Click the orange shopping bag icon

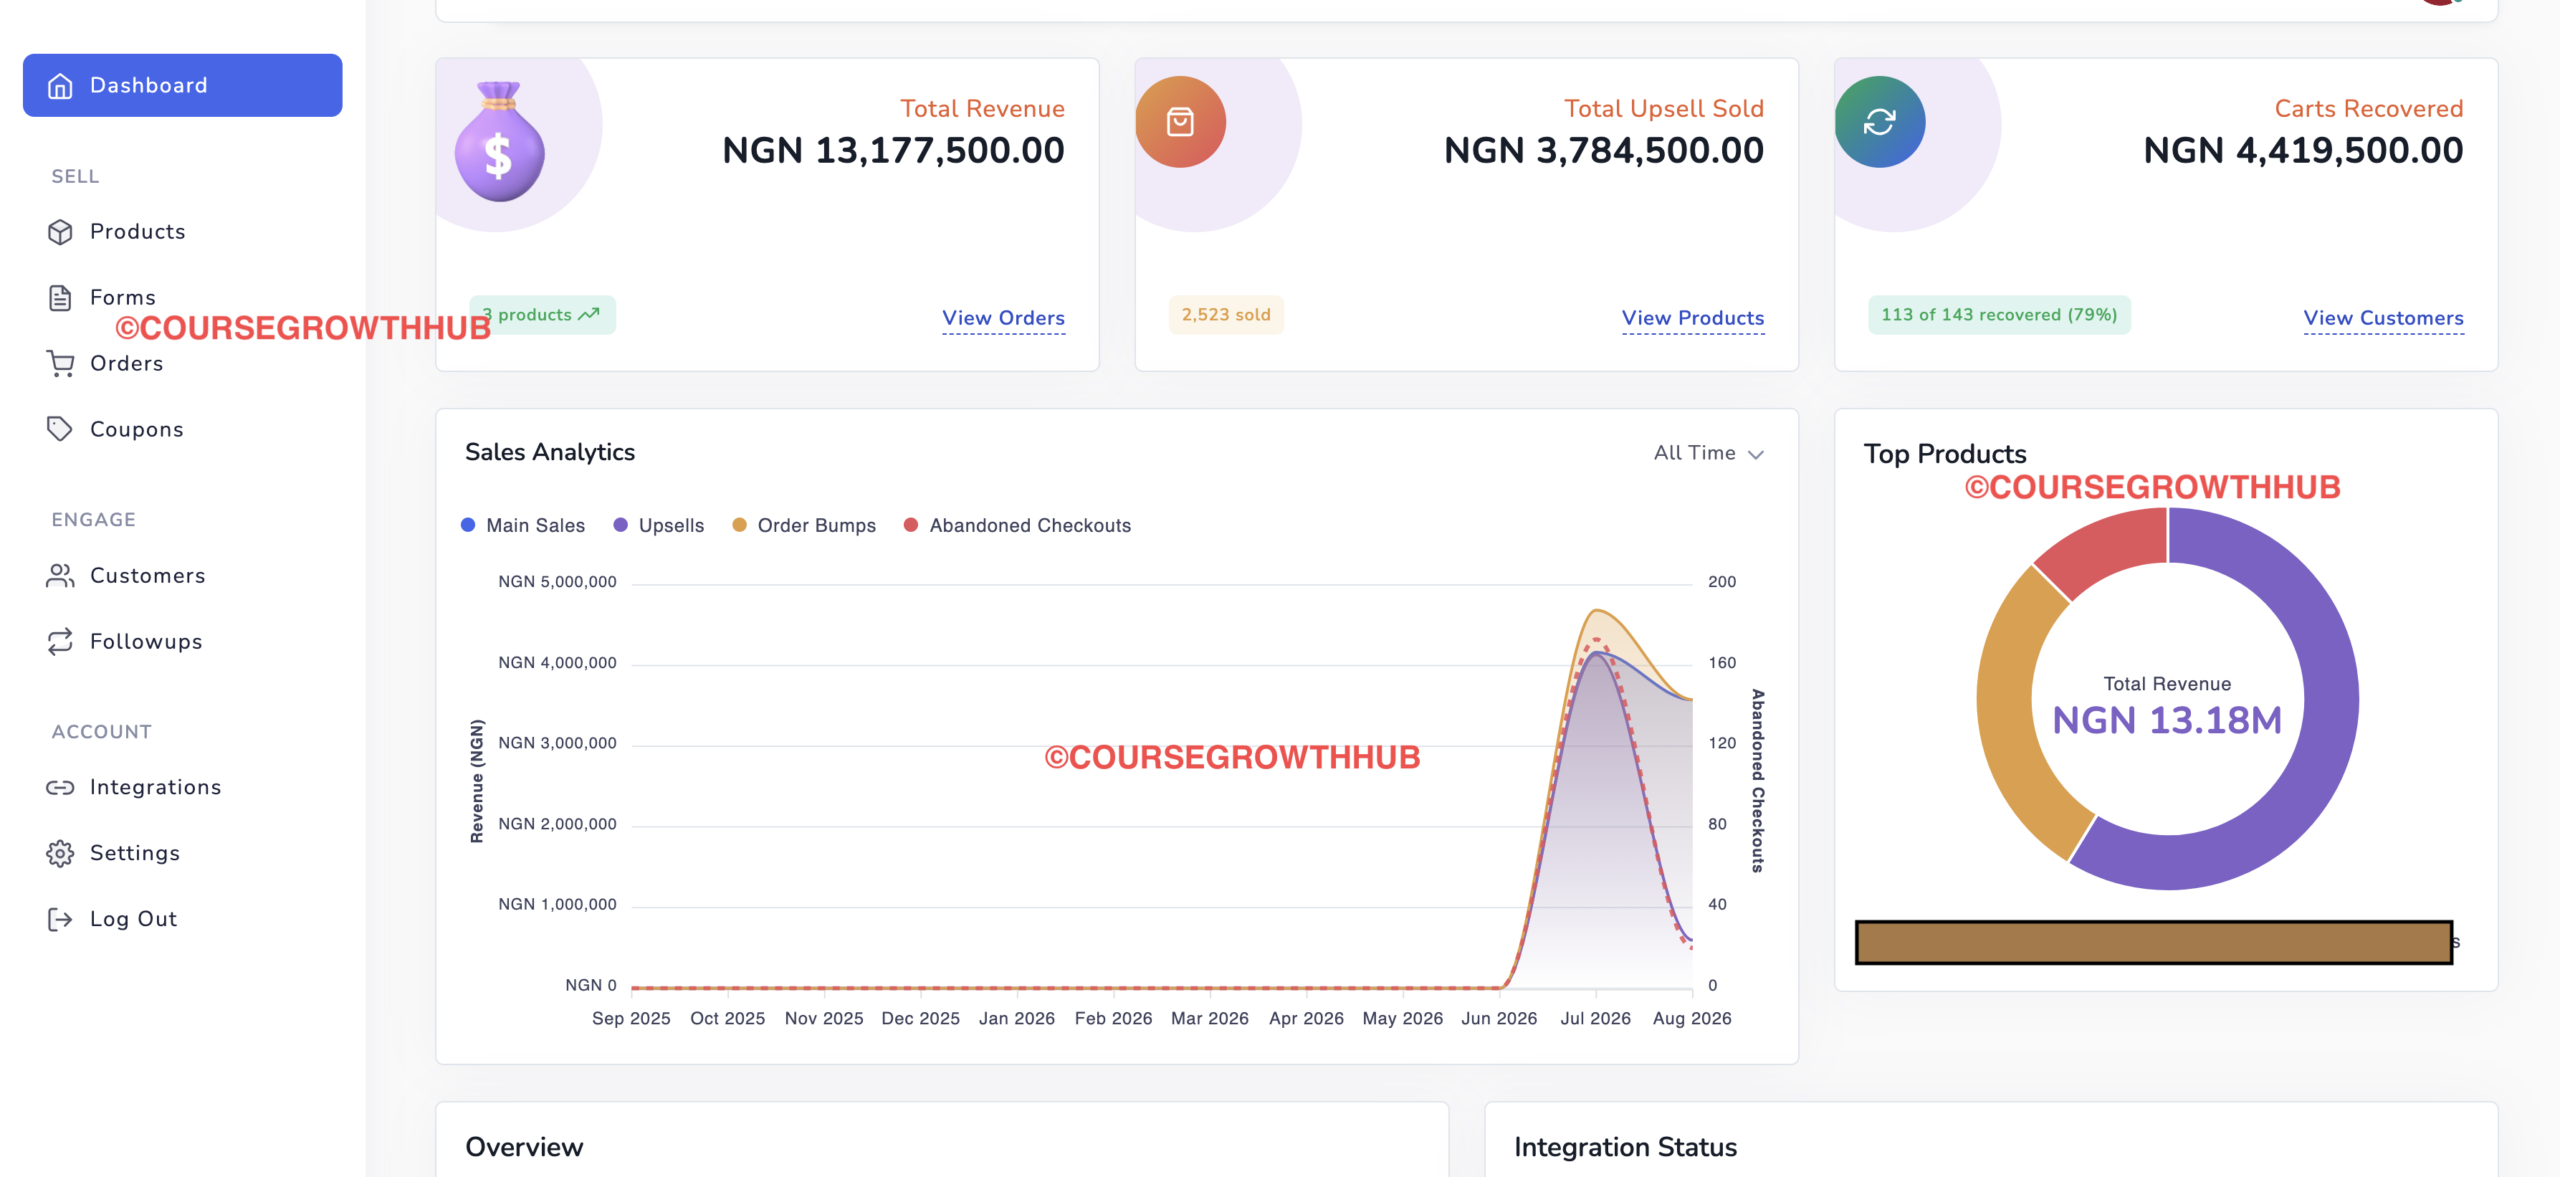pos(1180,122)
